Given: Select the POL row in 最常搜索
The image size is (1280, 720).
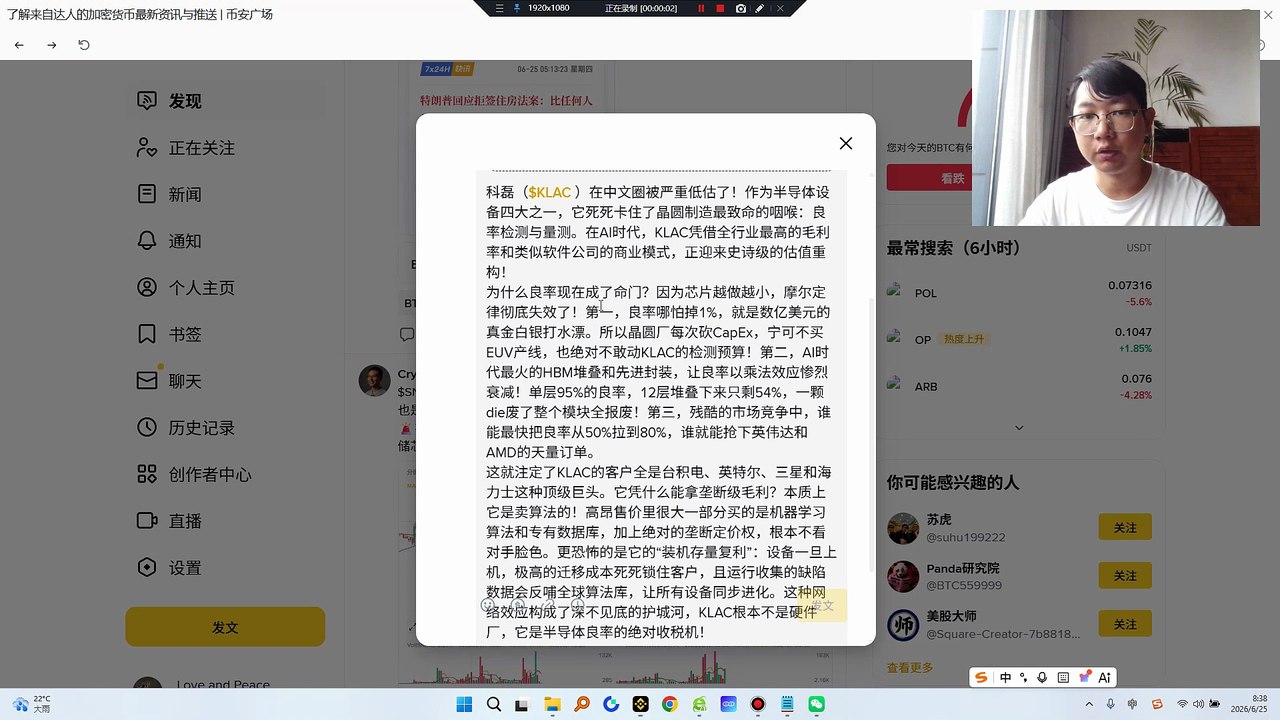Looking at the screenshot, I should pos(1020,293).
